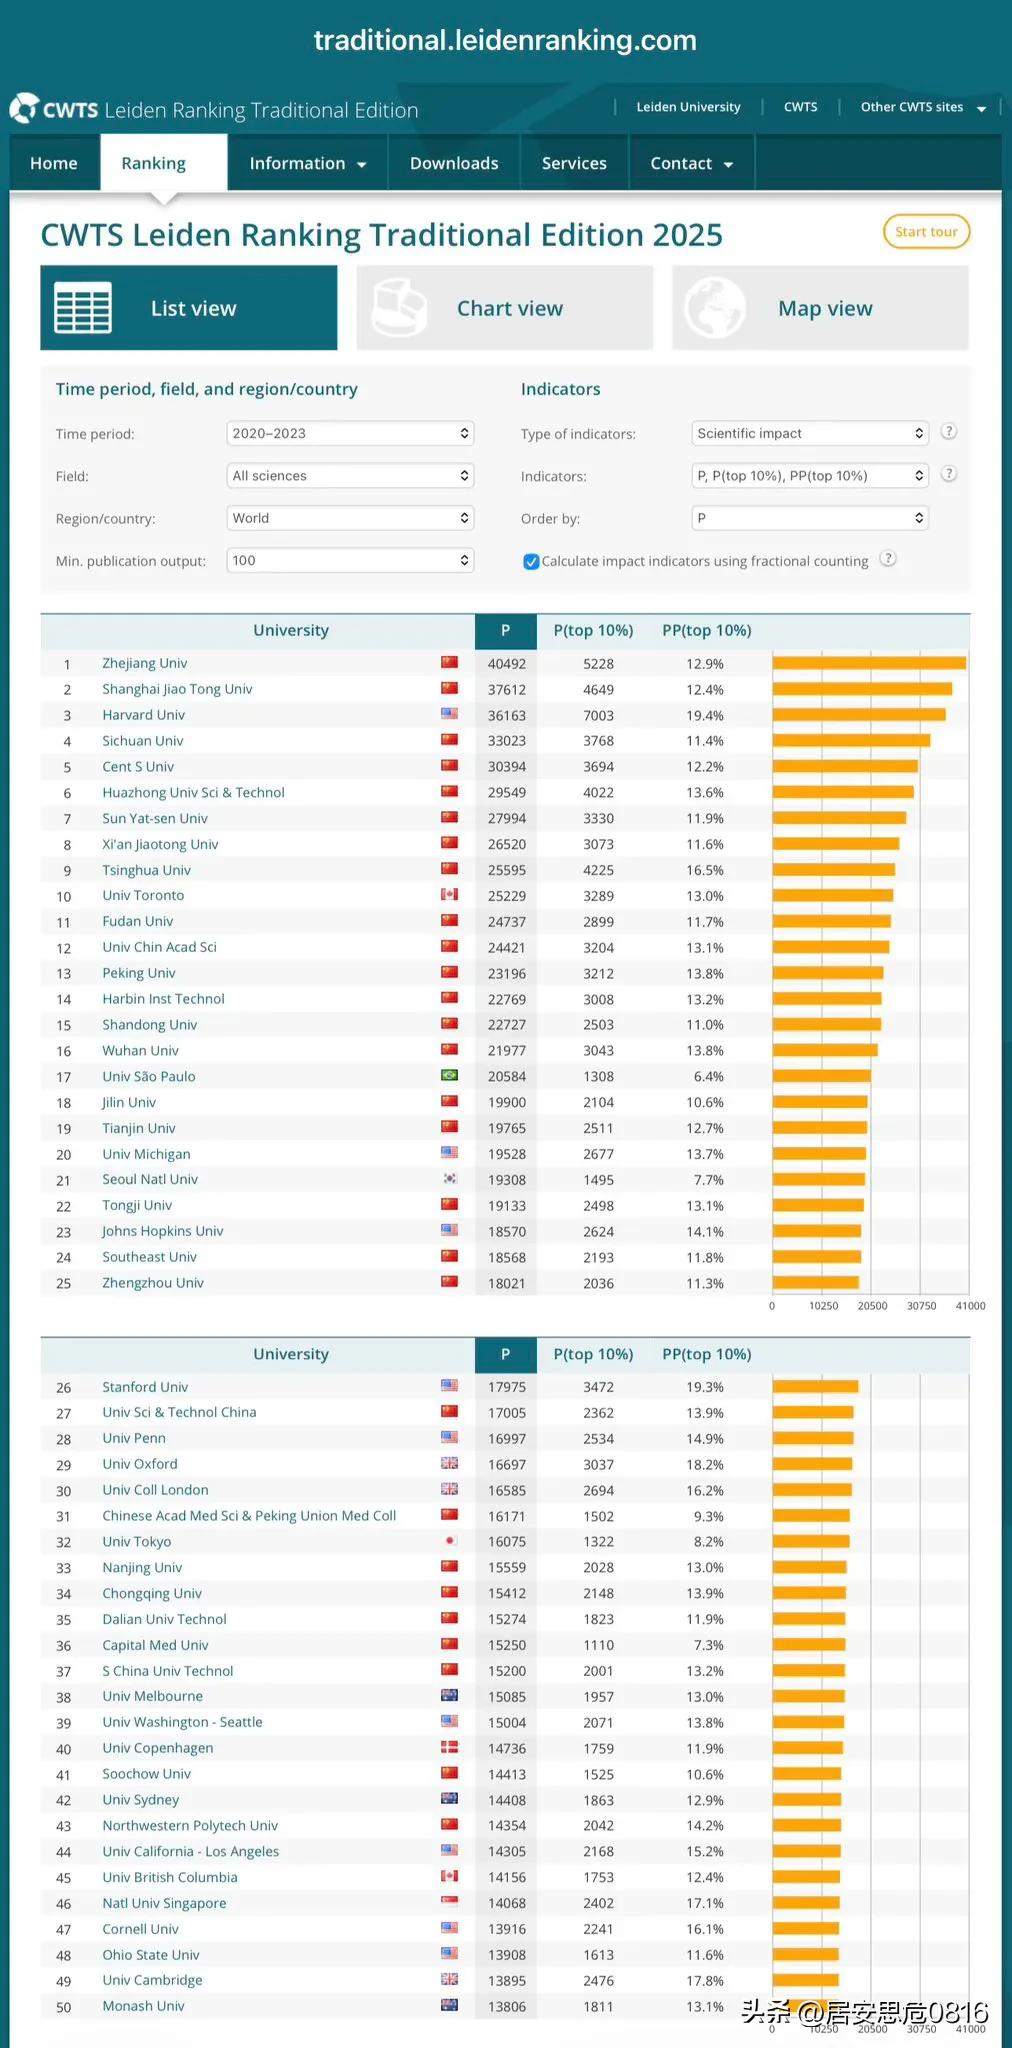Click Korea flag on Seoul Natl Univ row
The height and width of the screenshot is (2048, 1012).
[450, 1179]
